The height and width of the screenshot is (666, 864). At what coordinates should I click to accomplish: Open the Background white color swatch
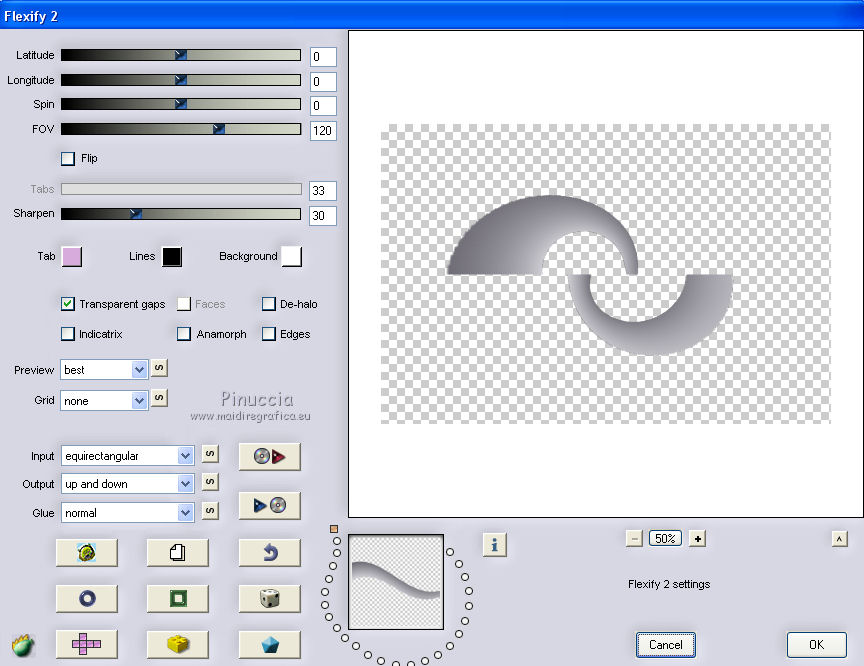291,257
